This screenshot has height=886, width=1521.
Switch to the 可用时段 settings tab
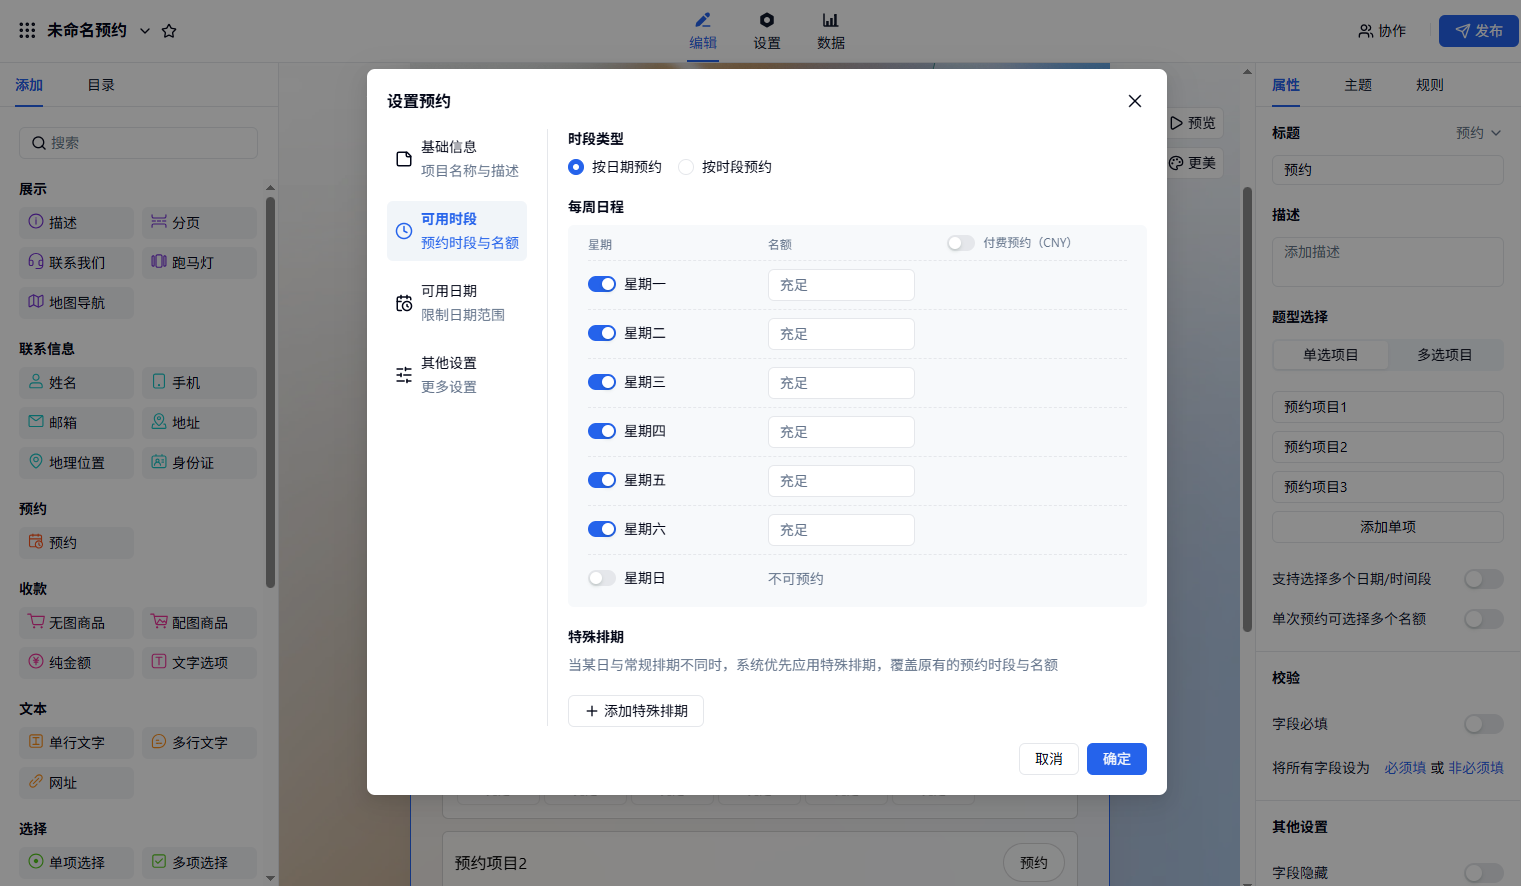[x=457, y=231]
